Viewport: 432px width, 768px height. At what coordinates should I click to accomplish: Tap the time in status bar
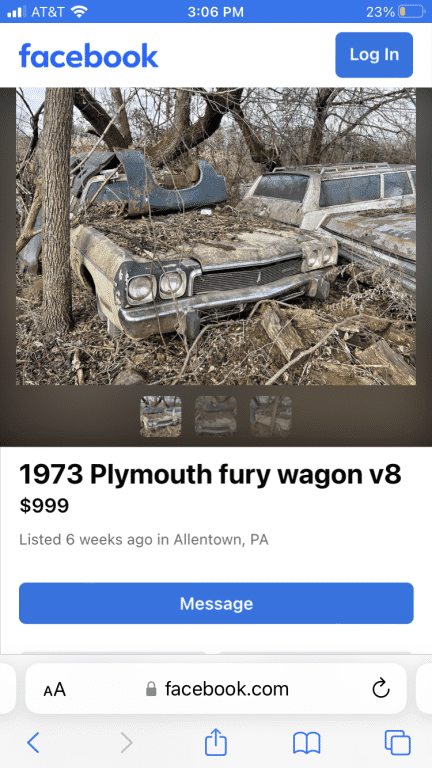216,12
